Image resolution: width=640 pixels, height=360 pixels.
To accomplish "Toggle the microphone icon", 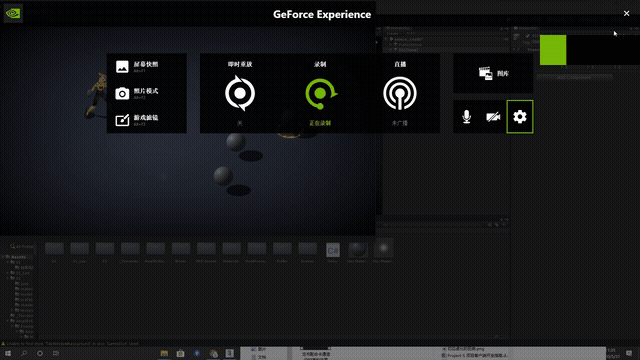I will [x=467, y=117].
